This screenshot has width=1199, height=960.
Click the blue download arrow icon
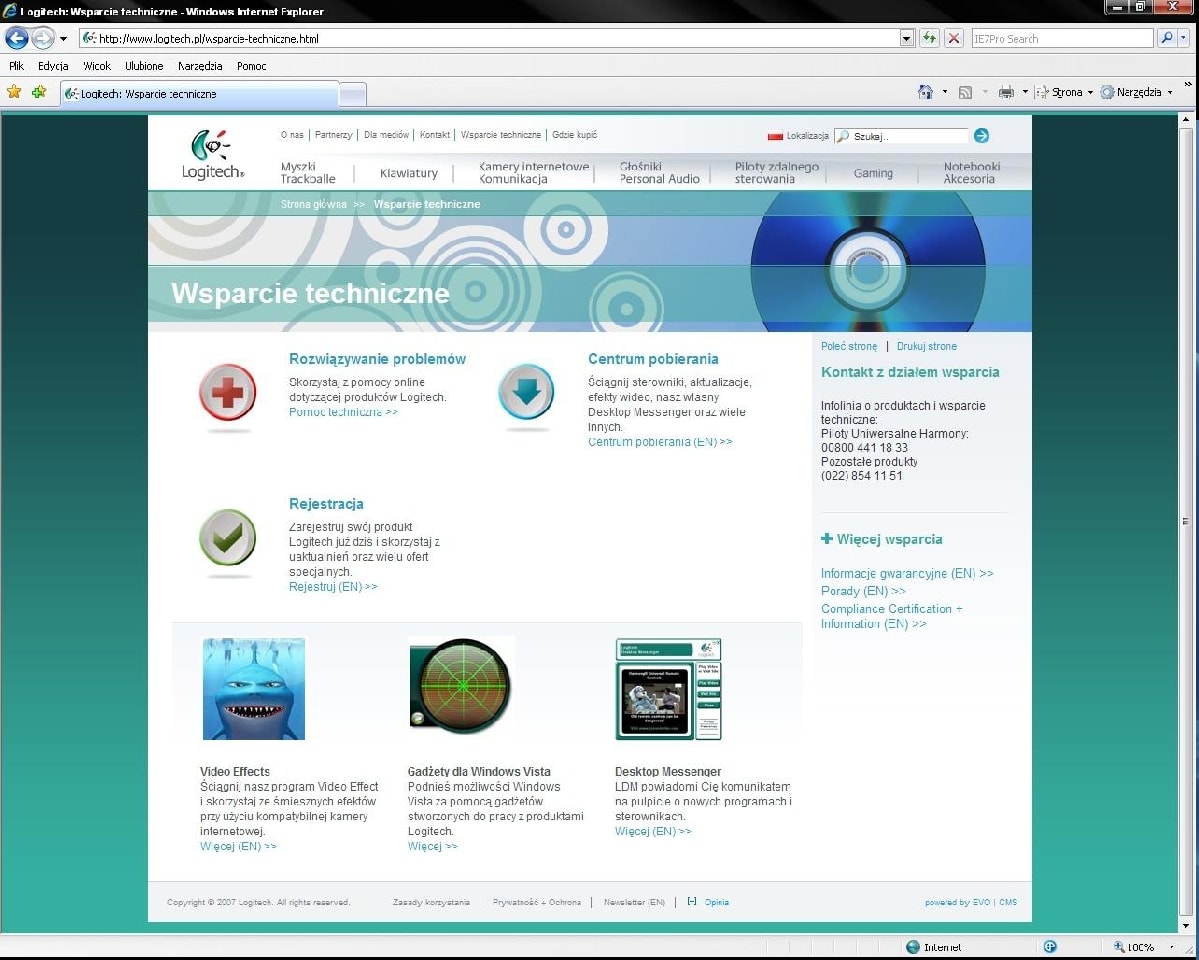pos(526,392)
